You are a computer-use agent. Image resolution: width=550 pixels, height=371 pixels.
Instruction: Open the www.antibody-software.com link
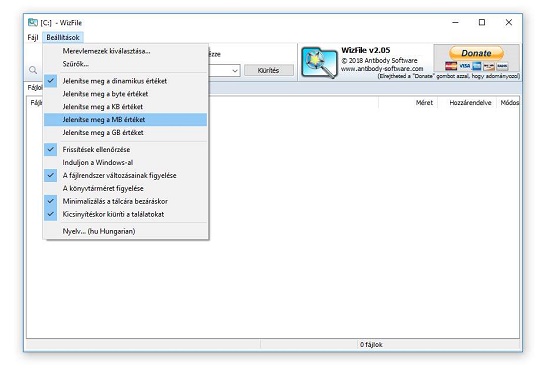(382, 69)
